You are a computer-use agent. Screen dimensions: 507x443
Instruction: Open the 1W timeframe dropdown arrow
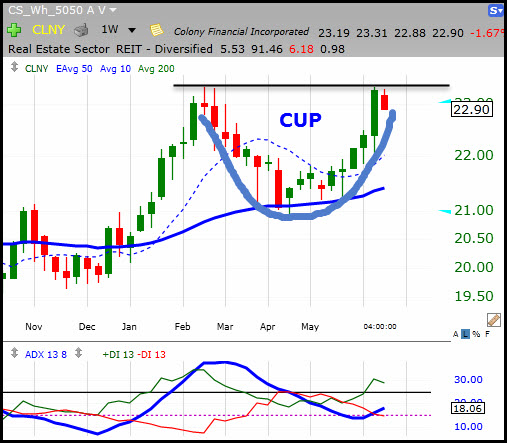point(132,30)
